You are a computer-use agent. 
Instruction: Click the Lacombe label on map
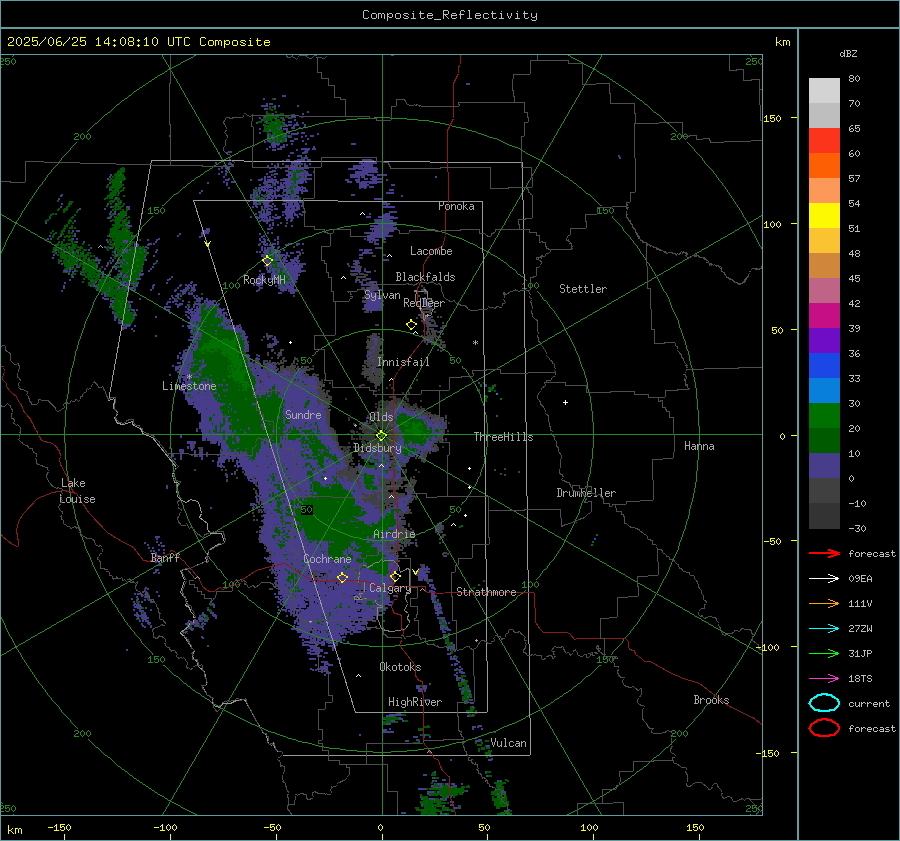pos(431,251)
